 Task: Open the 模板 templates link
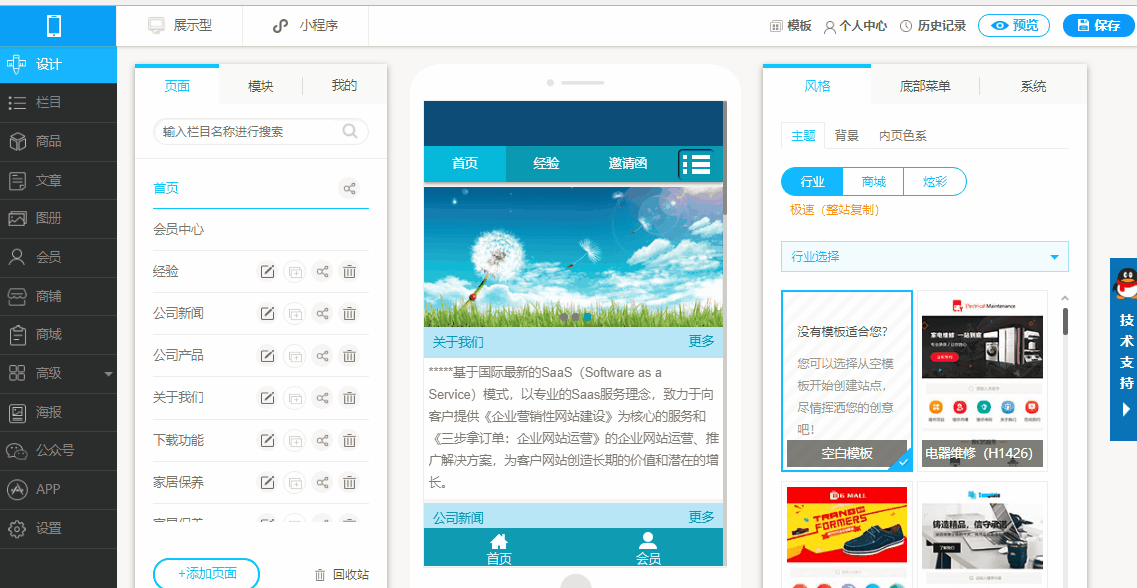click(x=790, y=26)
